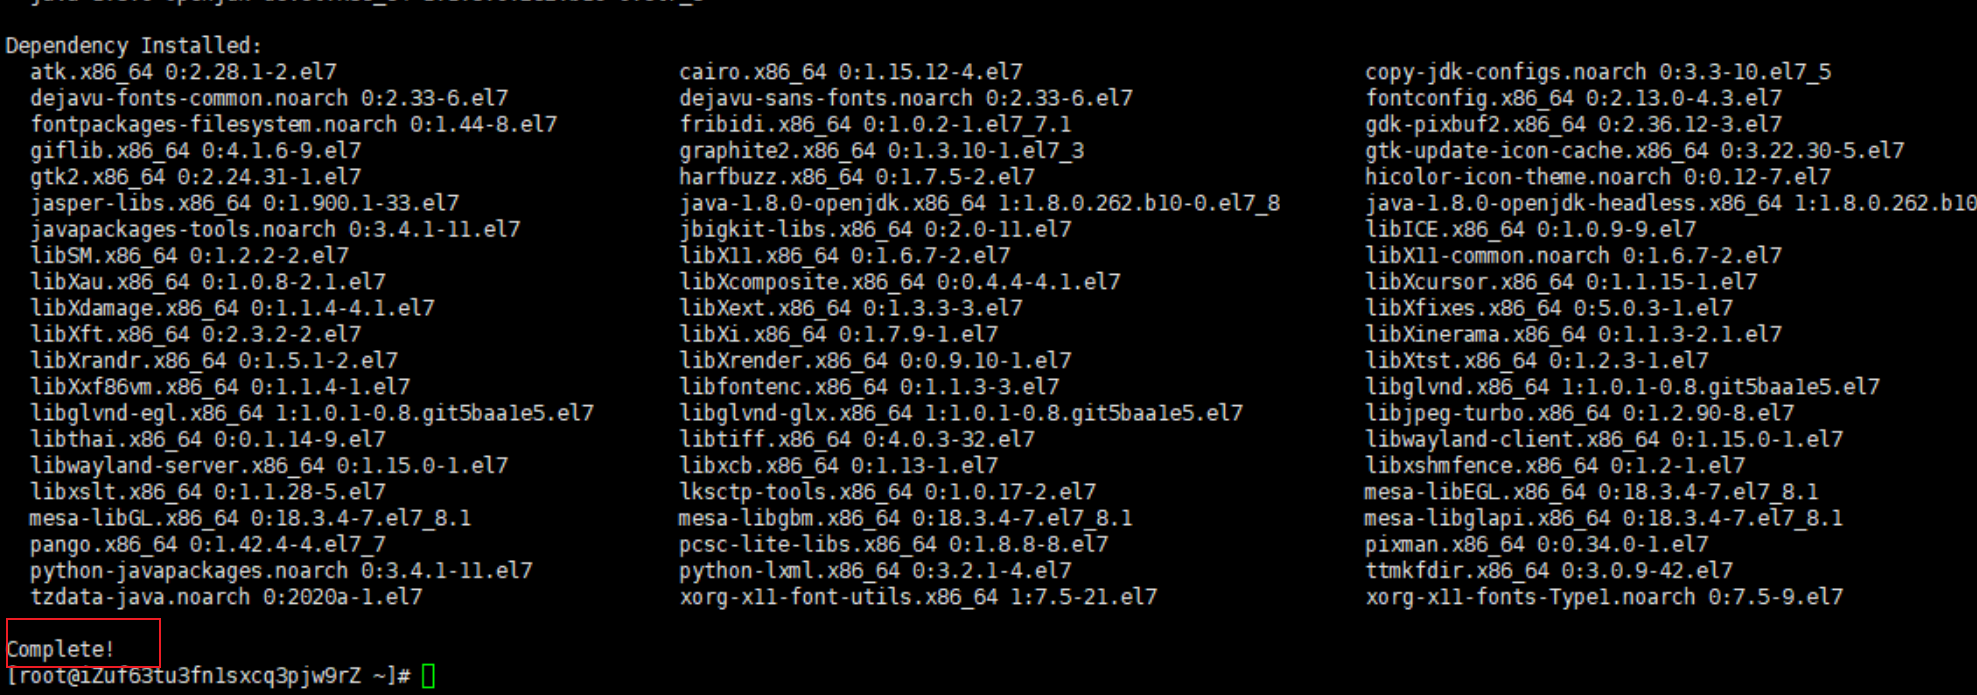This screenshot has width=1977, height=695.
Task: Click the mesa-libGL.x86_64 package entry
Action: (x=249, y=518)
